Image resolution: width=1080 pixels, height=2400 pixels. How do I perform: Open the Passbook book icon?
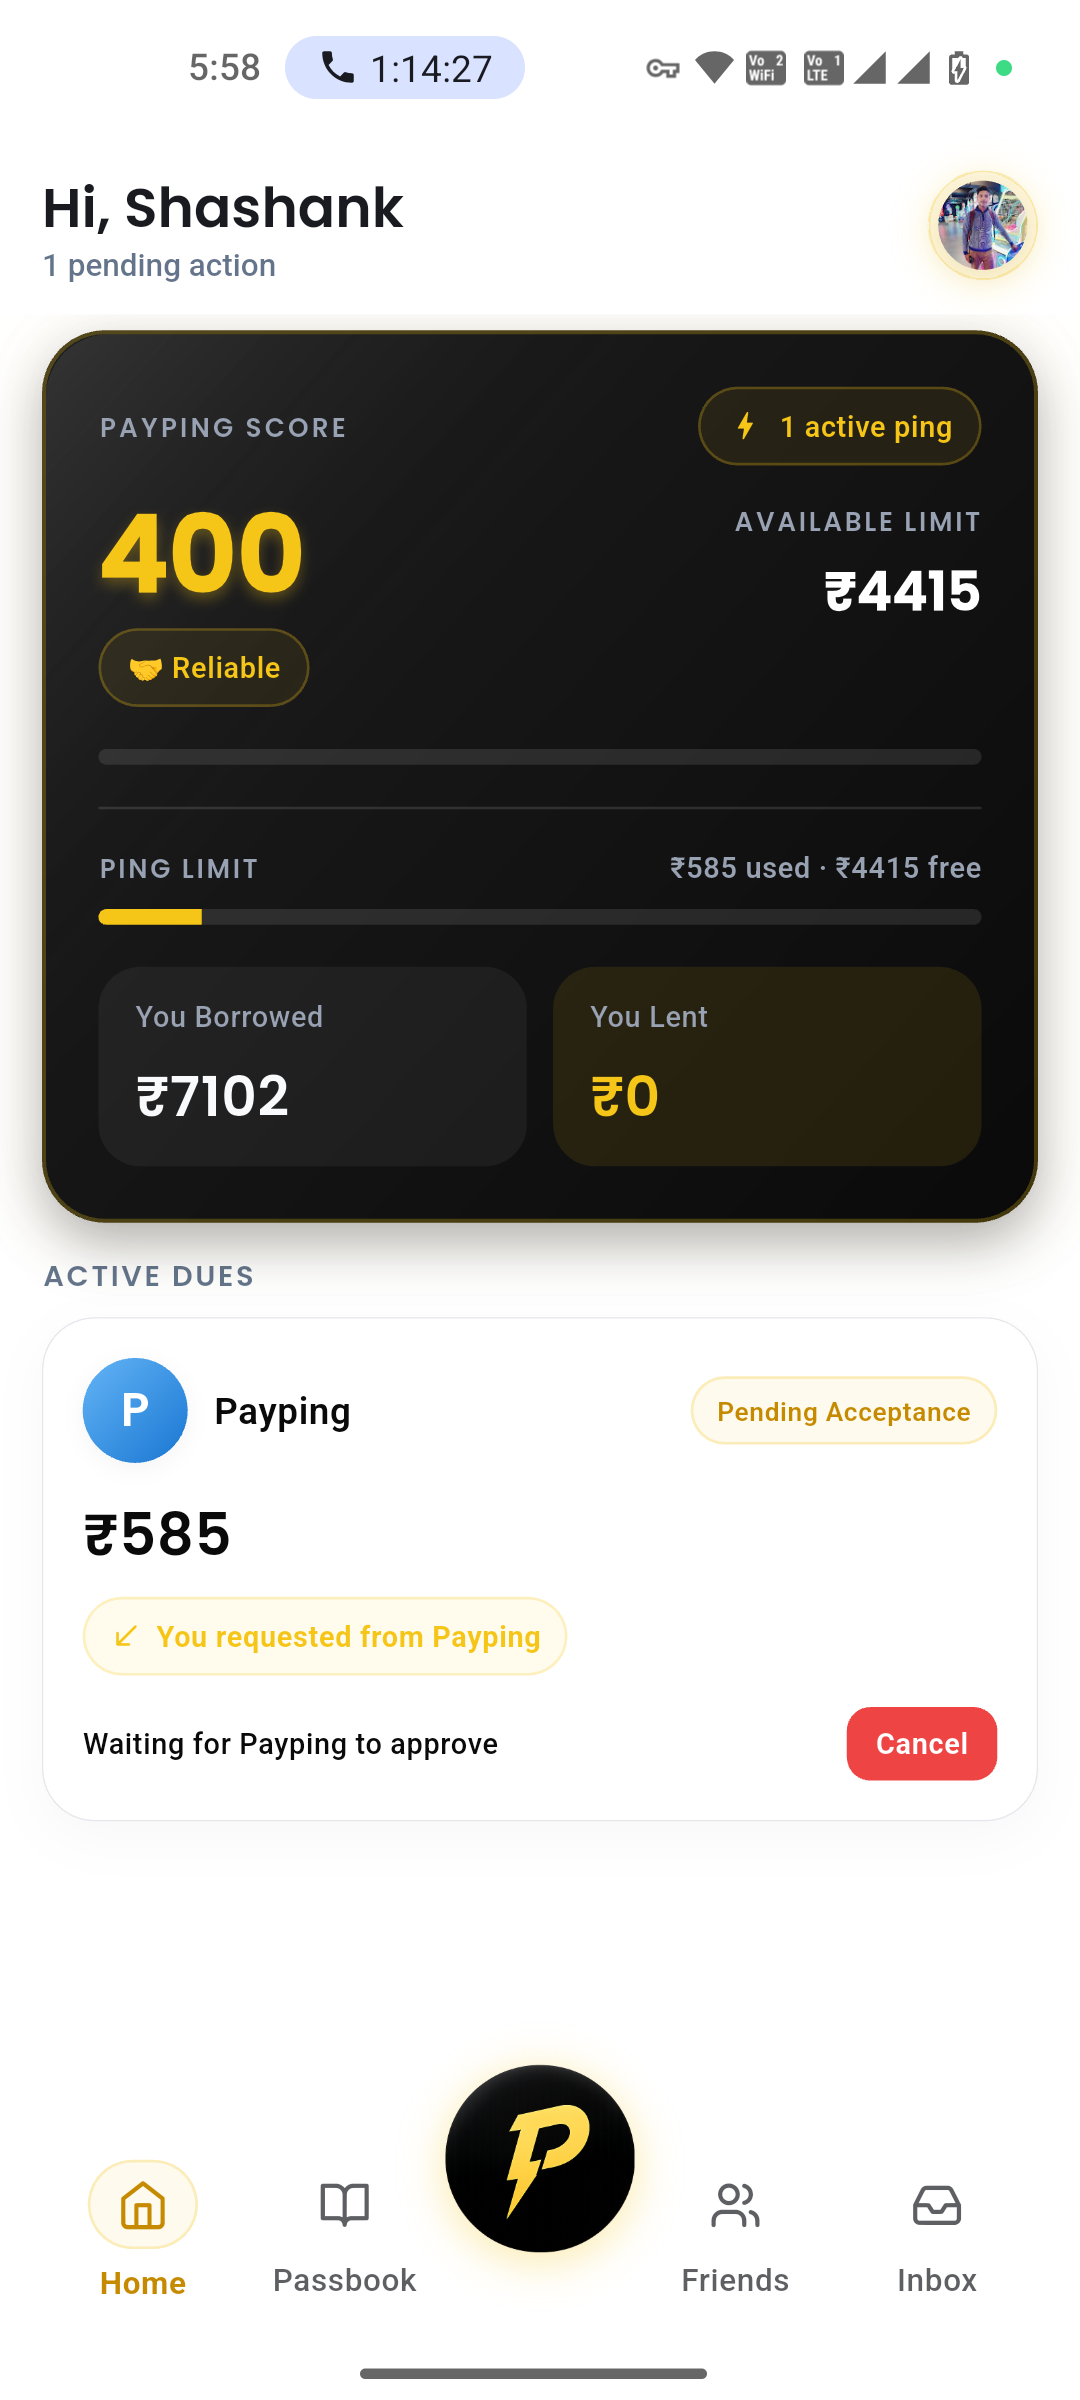click(x=344, y=2204)
